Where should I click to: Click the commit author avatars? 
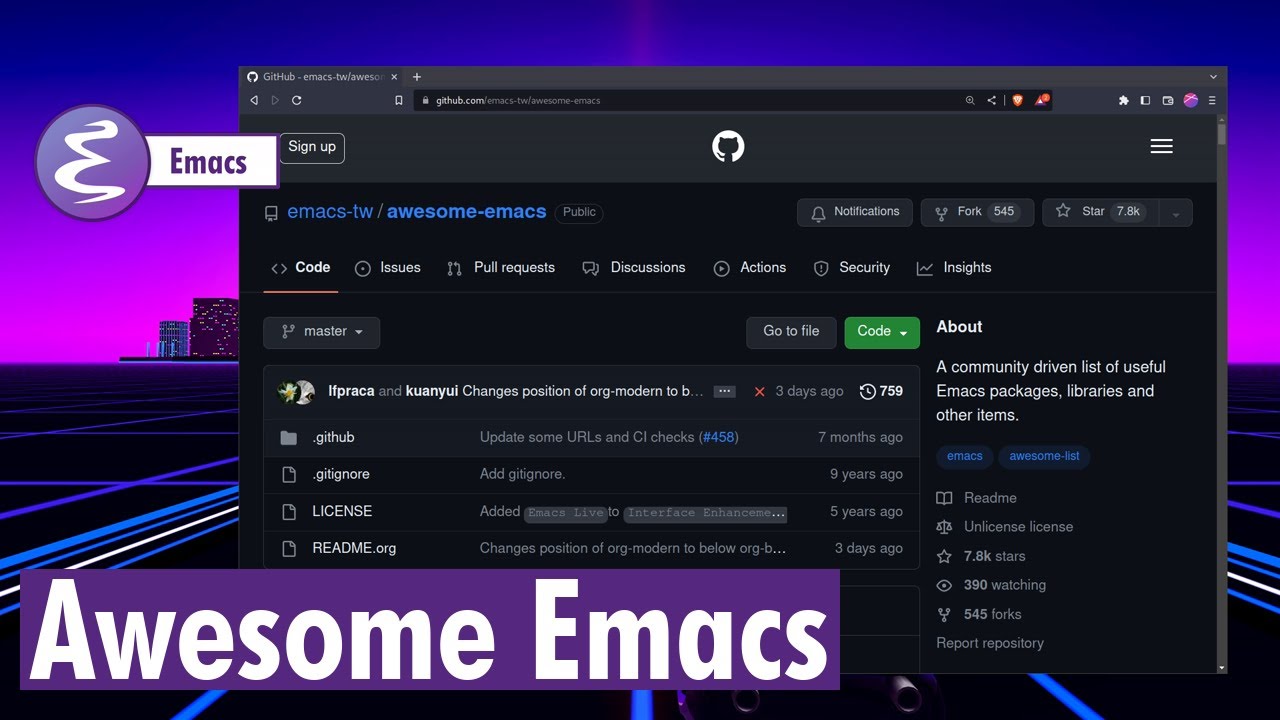[x=296, y=392]
